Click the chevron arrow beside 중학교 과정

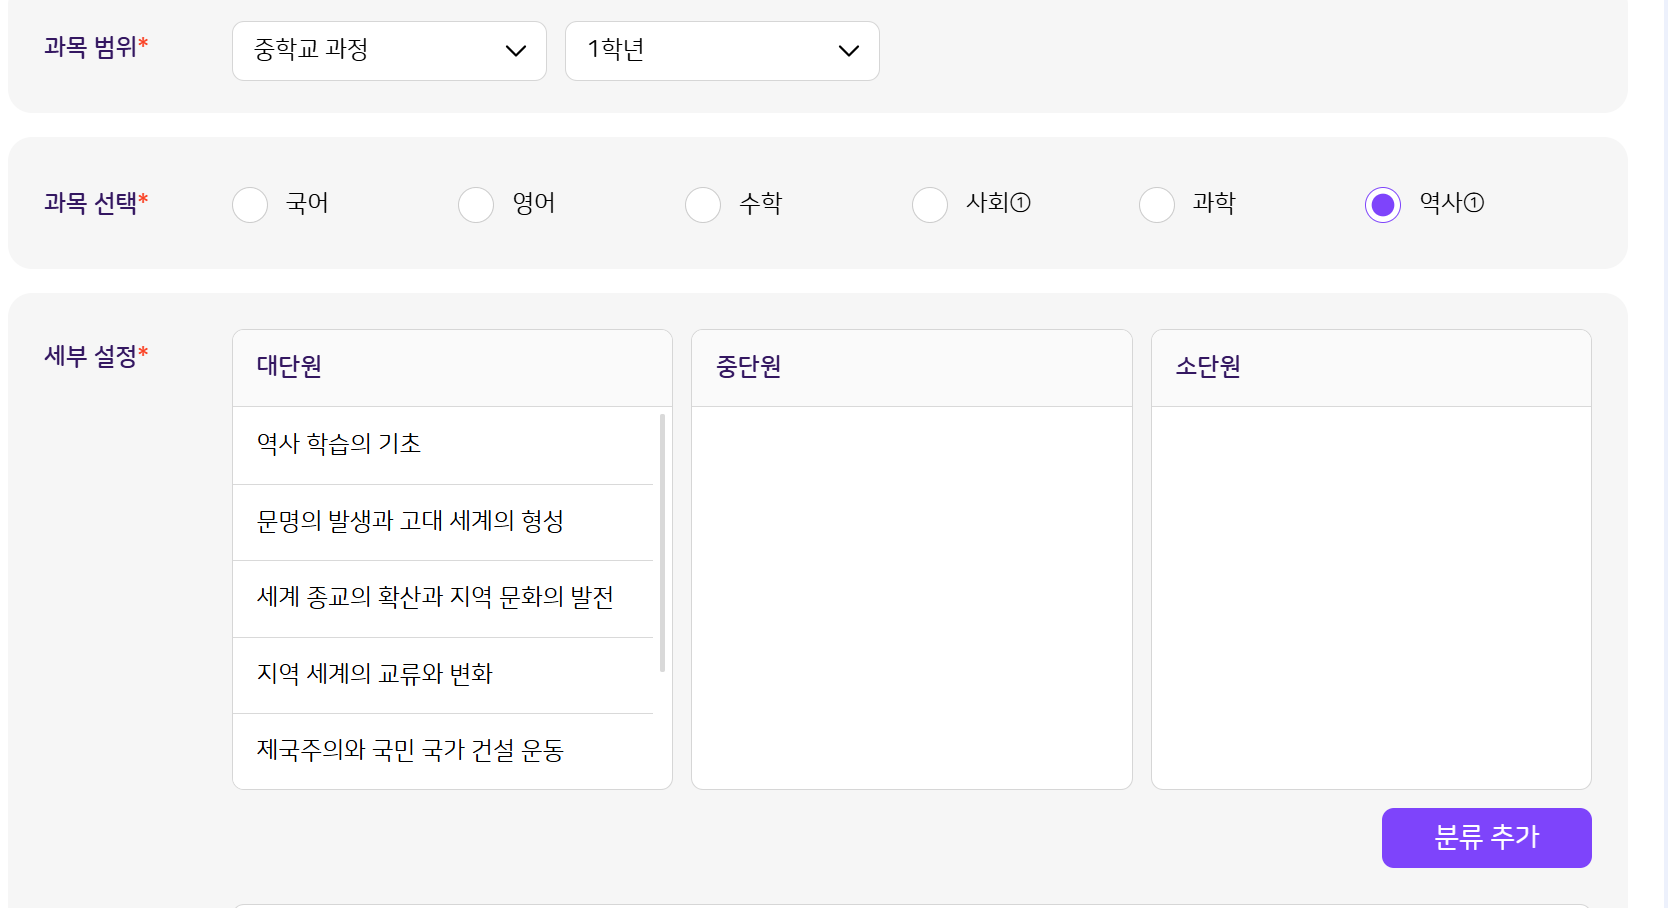[x=516, y=51]
